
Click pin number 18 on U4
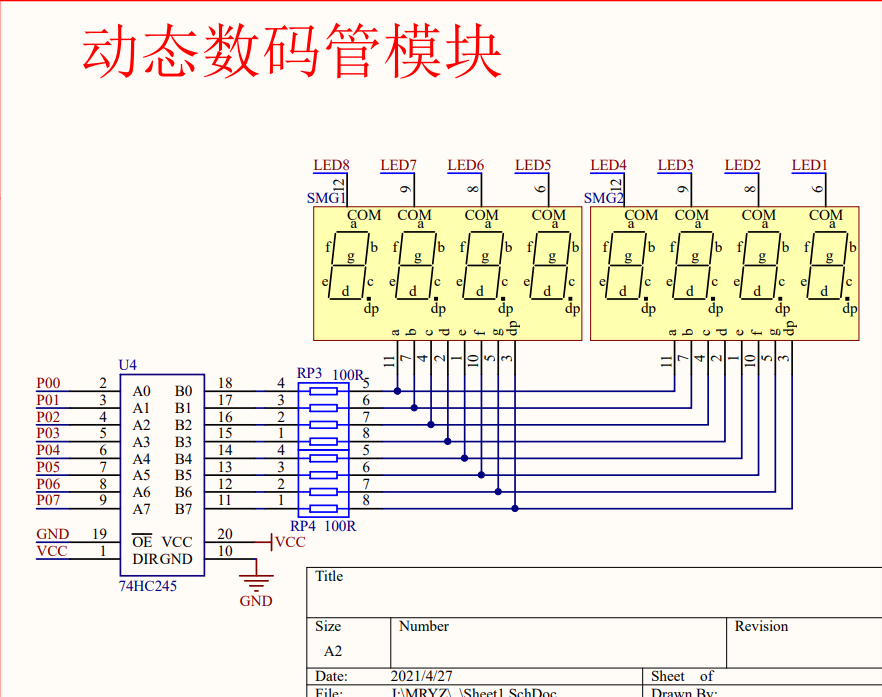(225, 383)
